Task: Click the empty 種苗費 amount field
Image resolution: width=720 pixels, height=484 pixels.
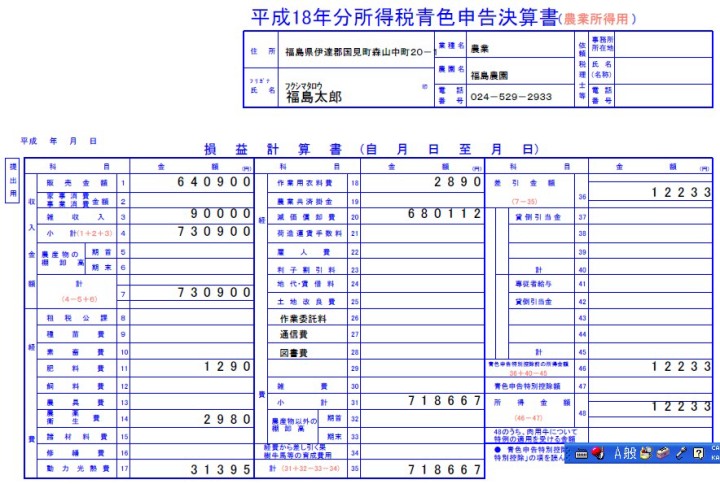Action: click(192, 334)
